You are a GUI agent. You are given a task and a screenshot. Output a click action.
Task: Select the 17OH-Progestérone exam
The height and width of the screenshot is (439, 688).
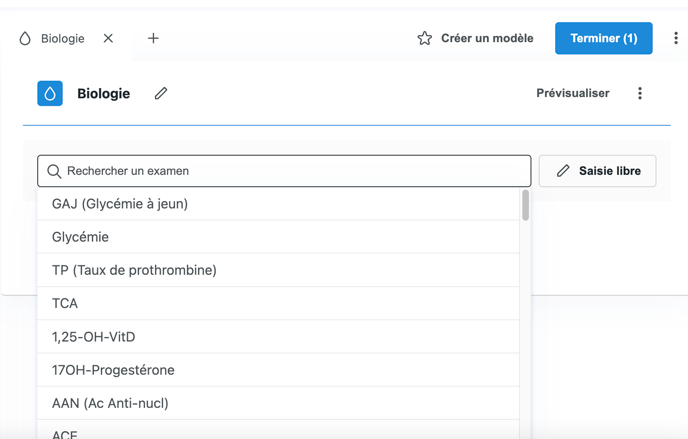click(113, 370)
